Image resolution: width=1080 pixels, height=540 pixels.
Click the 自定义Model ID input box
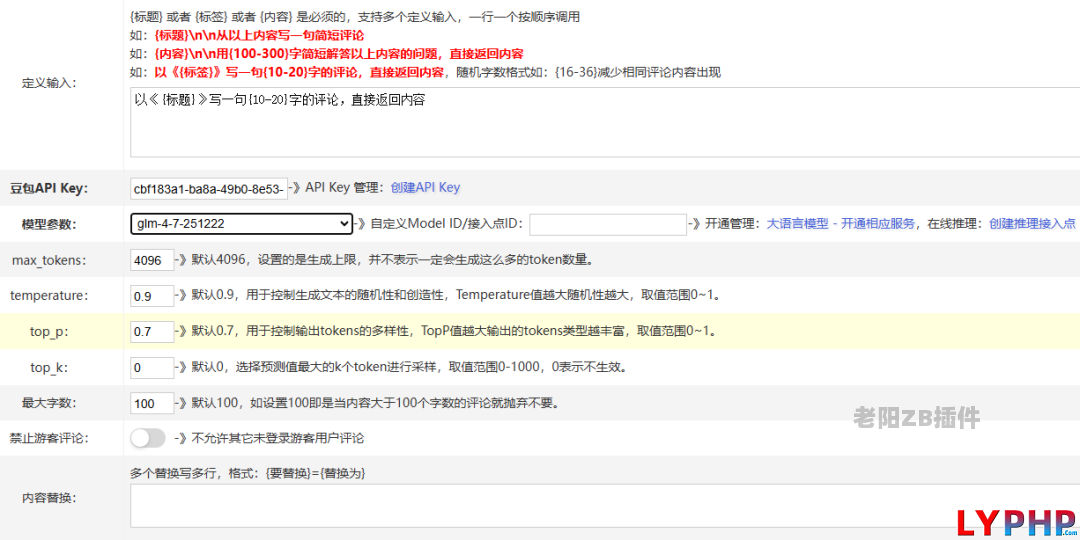tap(607, 224)
